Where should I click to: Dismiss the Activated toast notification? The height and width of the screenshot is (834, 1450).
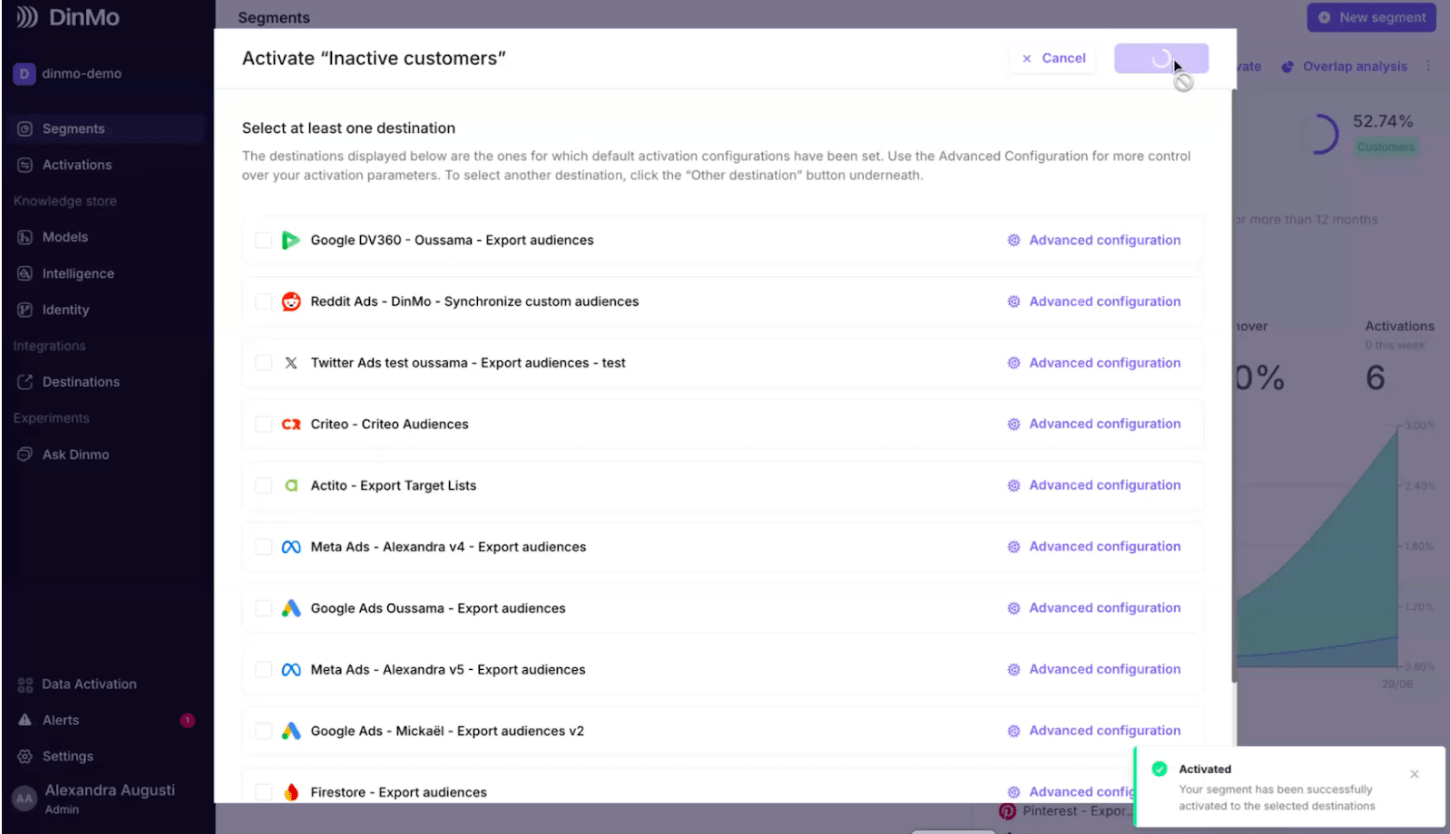(x=1414, y=774)
